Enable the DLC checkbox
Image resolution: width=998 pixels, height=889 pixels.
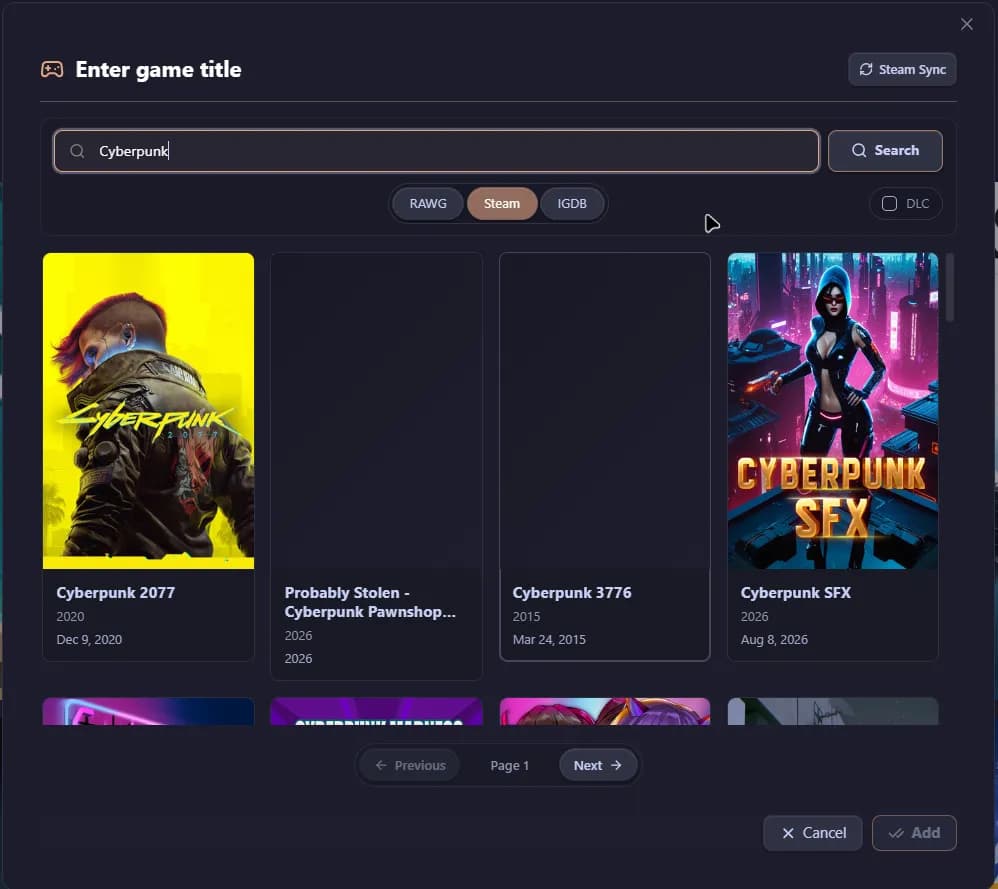889,204
